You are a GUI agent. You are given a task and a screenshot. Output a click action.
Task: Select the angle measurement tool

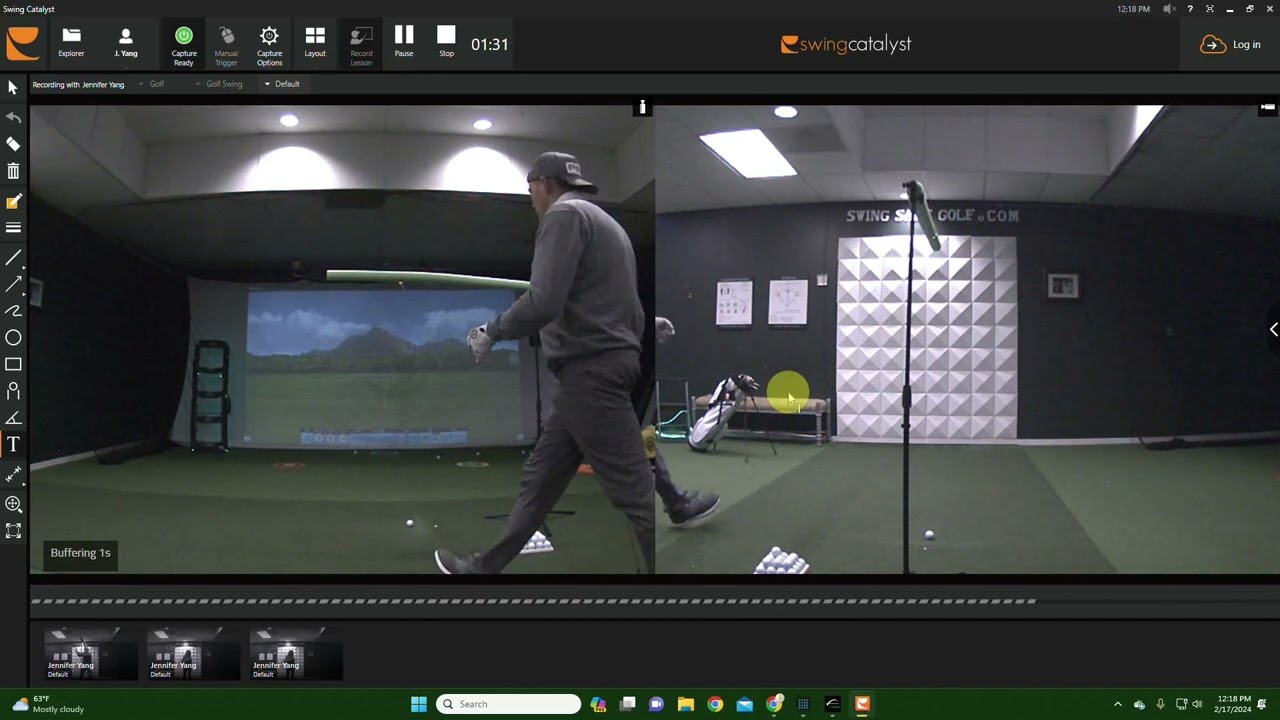pyautogui.click(x=13, y=418)
